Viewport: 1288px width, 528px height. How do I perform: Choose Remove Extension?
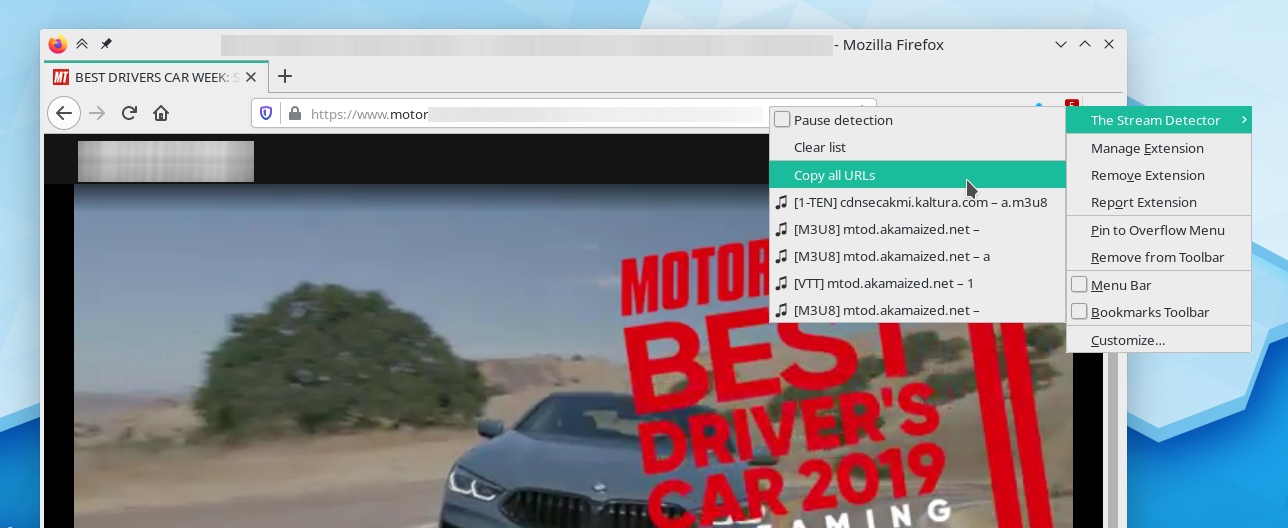(1158, 175)
